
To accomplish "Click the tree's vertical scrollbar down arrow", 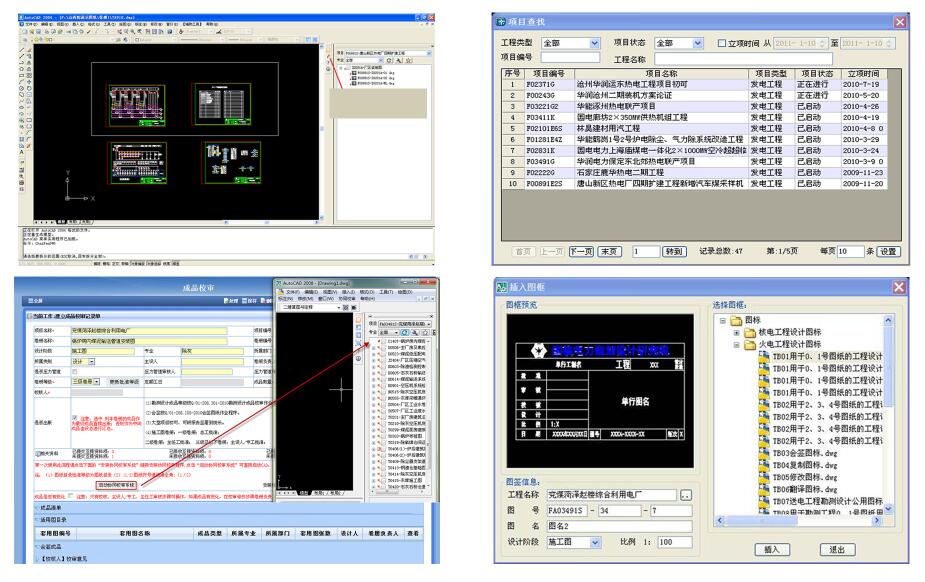I will tap(888, 509).
